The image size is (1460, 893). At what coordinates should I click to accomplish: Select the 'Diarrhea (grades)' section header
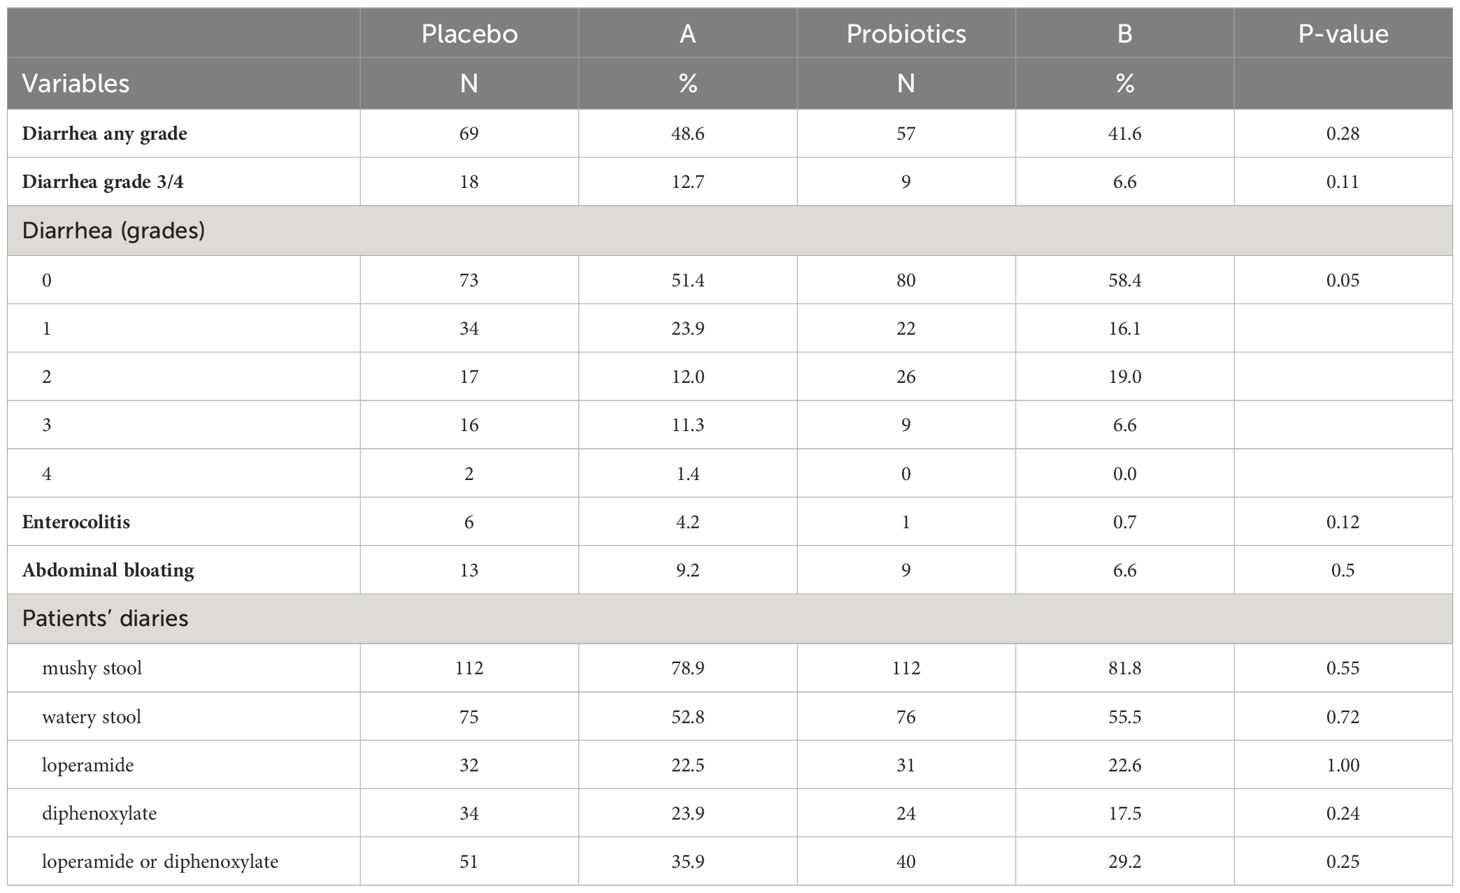pos(114,230)
